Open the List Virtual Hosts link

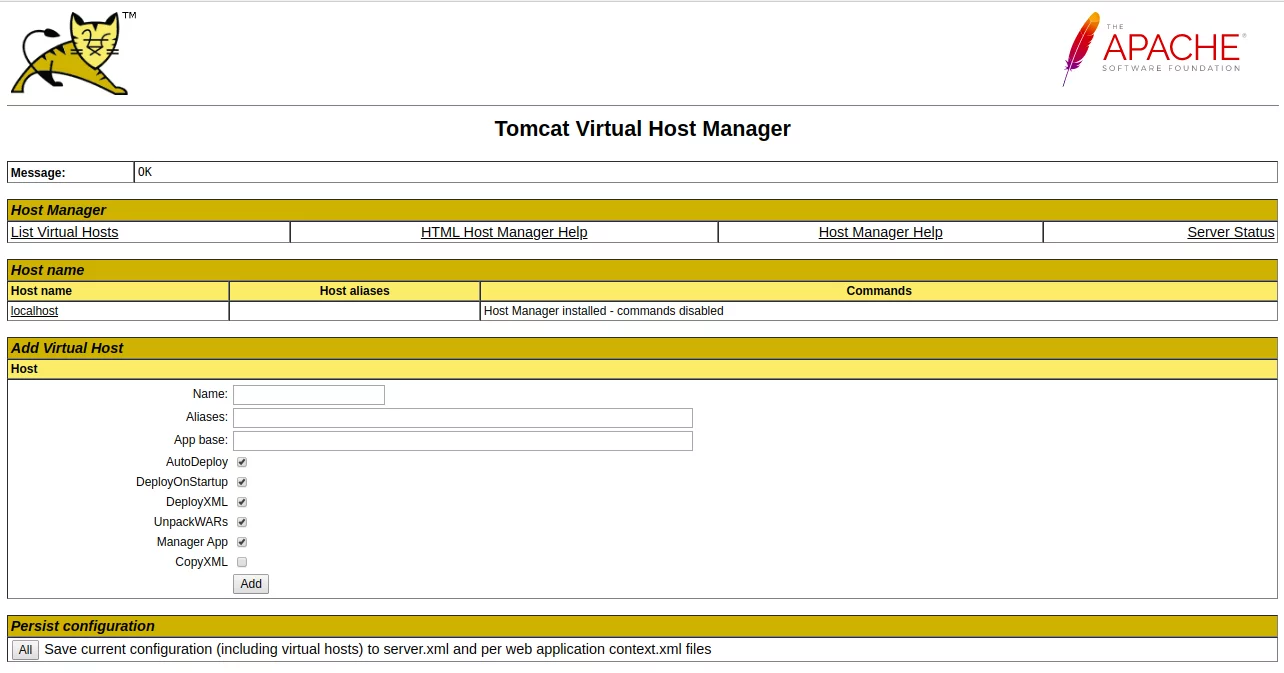[x=64, y=232]
